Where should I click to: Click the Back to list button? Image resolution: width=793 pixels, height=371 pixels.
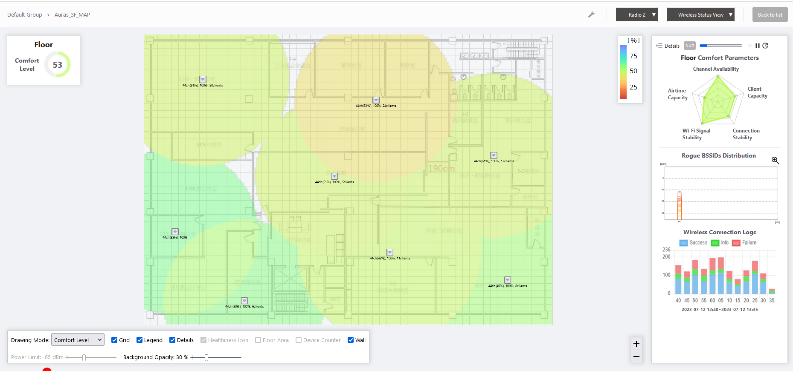point(770,15)
